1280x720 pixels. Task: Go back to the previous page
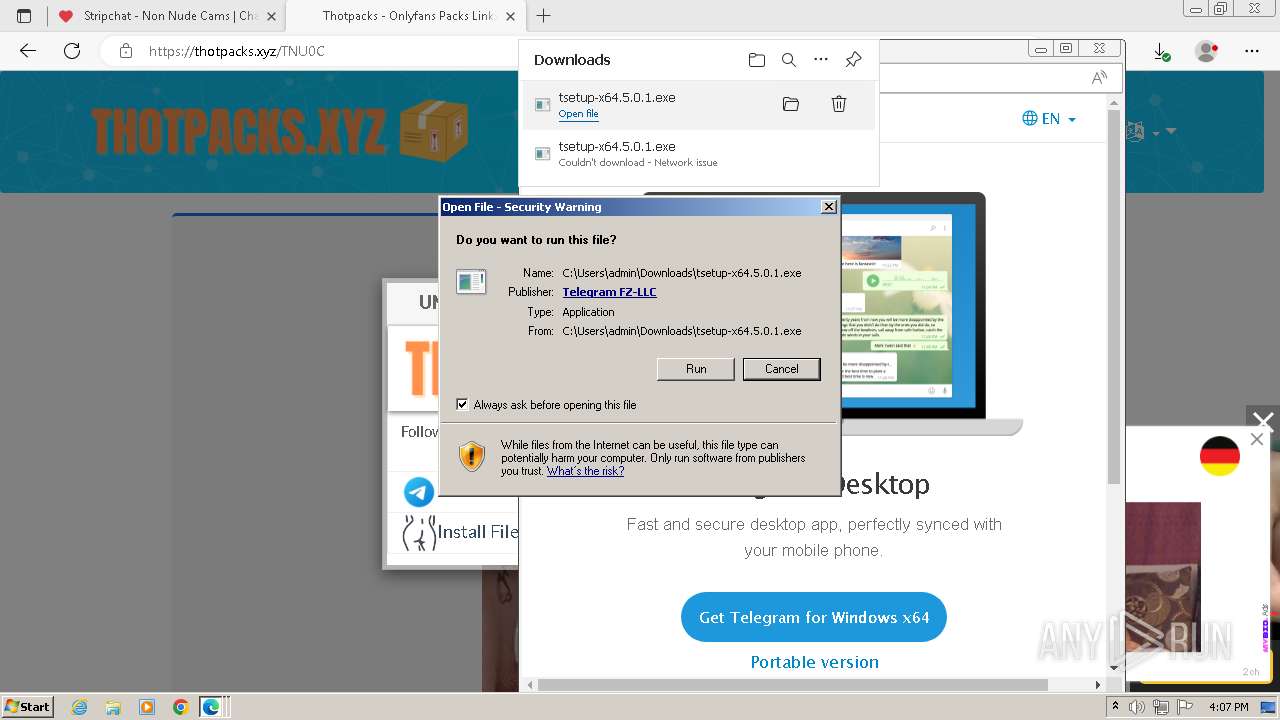pos(28,51)
